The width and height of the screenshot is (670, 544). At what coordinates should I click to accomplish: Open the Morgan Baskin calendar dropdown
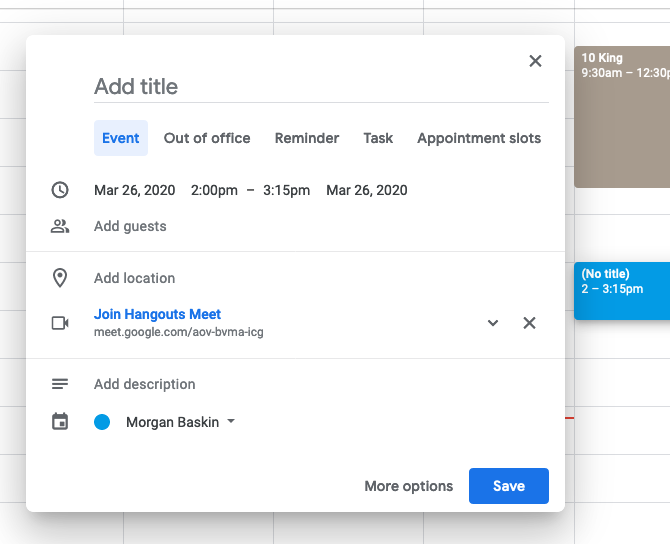point(231,422)
